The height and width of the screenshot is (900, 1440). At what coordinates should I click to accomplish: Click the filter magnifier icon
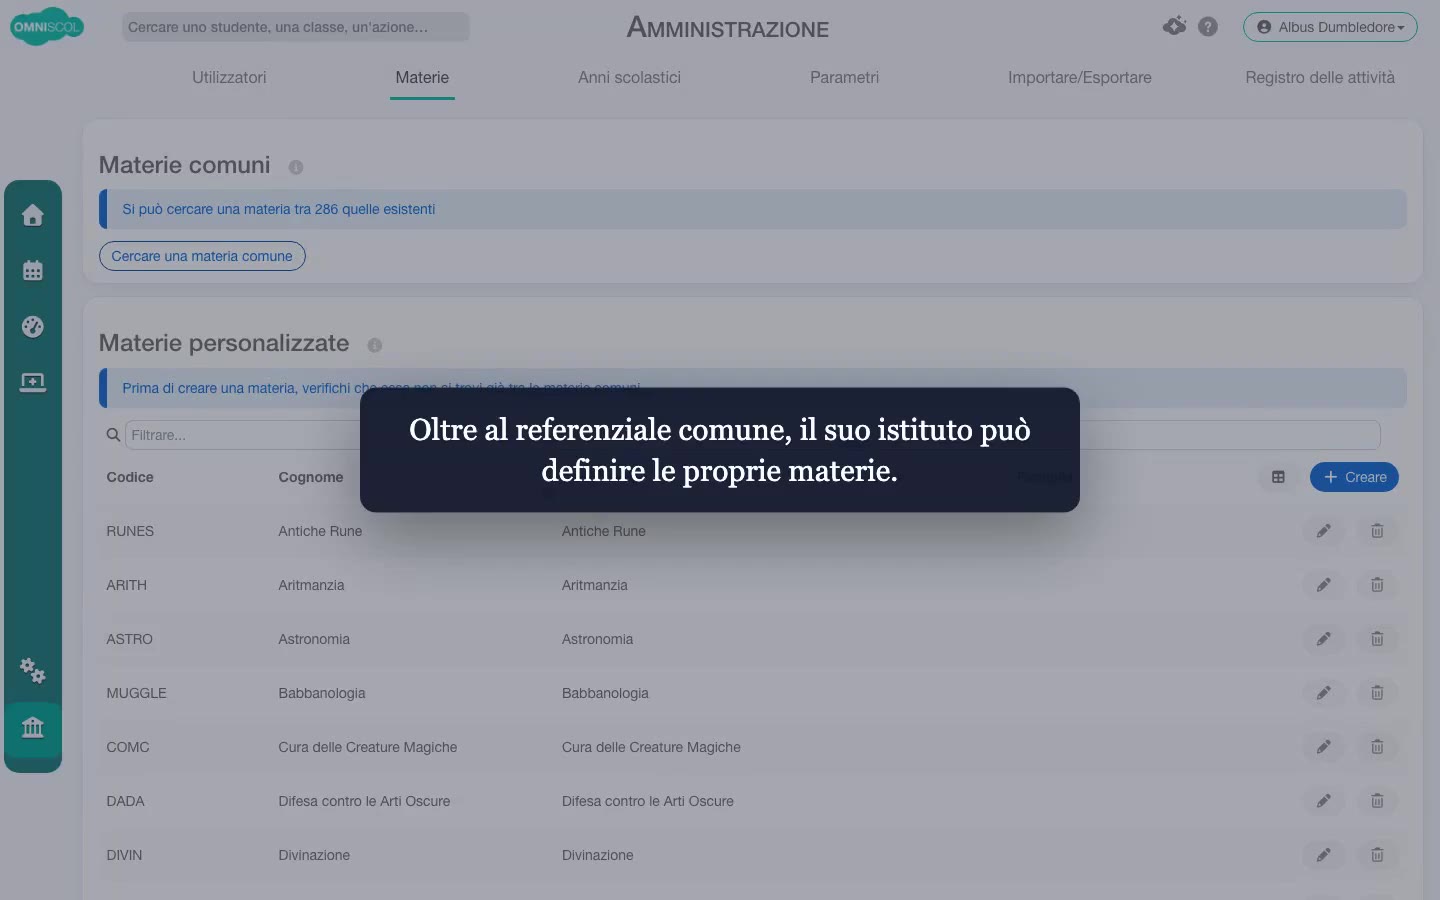(113, 435)
